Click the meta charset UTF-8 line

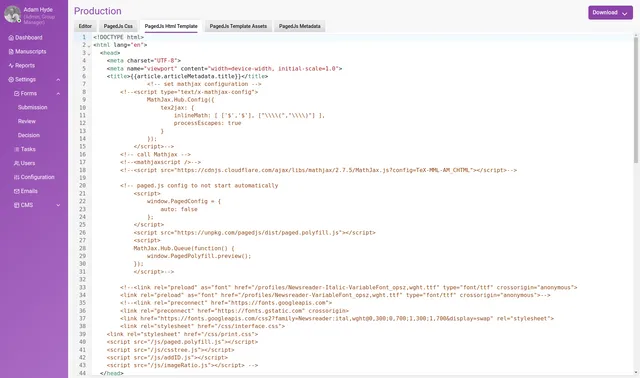click(x=144, y=61)
